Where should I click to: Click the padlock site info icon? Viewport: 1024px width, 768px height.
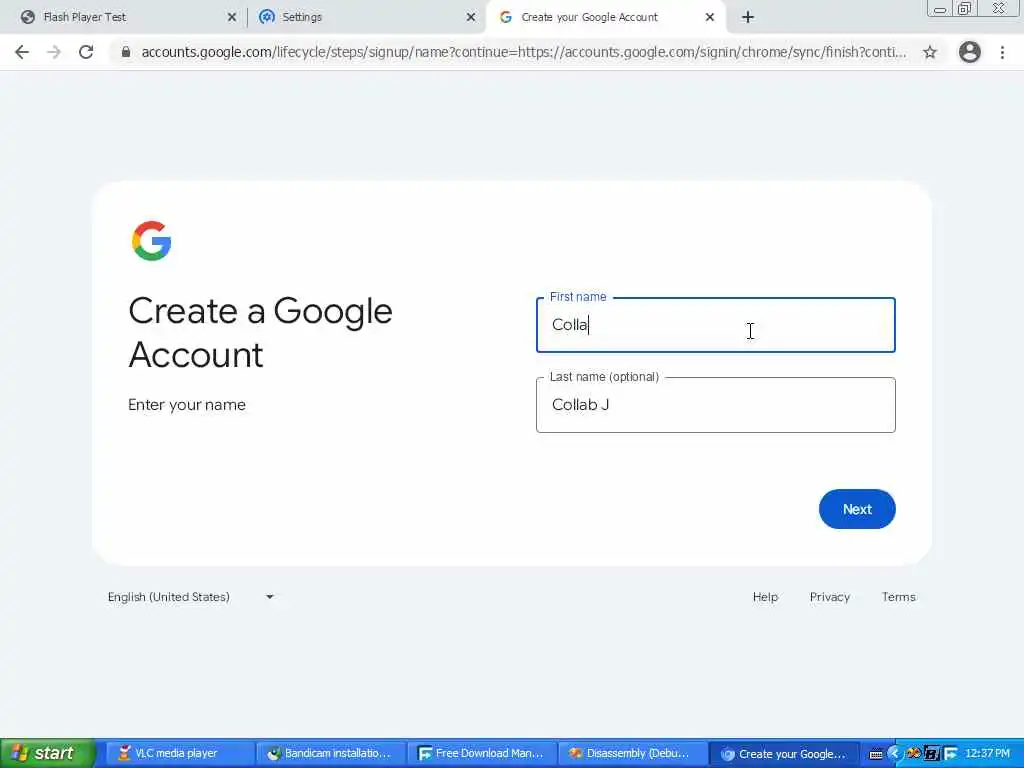pyautogui.click(x=126, y=52)
